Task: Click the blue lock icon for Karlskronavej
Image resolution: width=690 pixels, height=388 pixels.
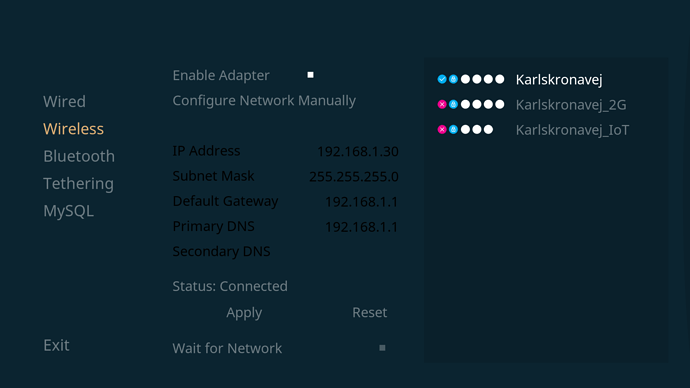Action: coord(453,79)
